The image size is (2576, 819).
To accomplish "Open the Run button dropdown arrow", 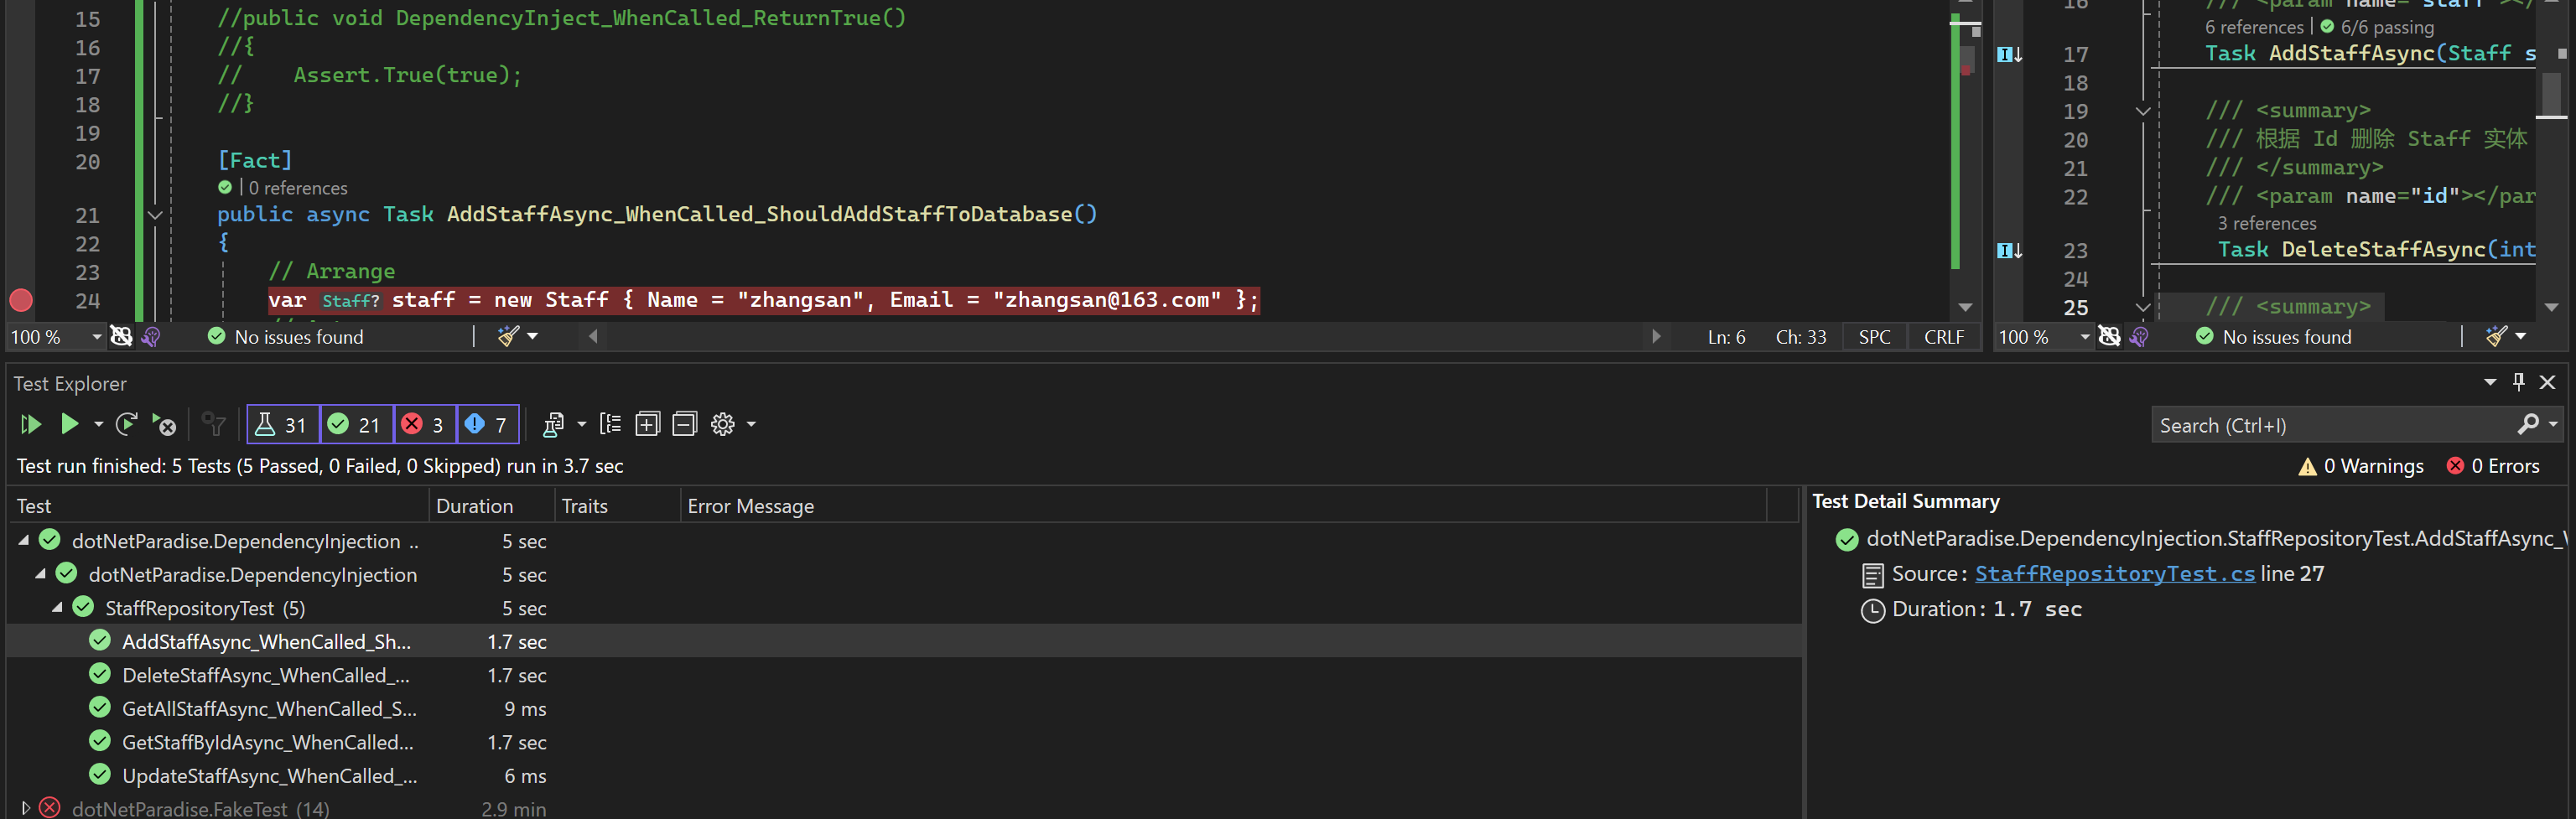I will [x=98, y=424].
